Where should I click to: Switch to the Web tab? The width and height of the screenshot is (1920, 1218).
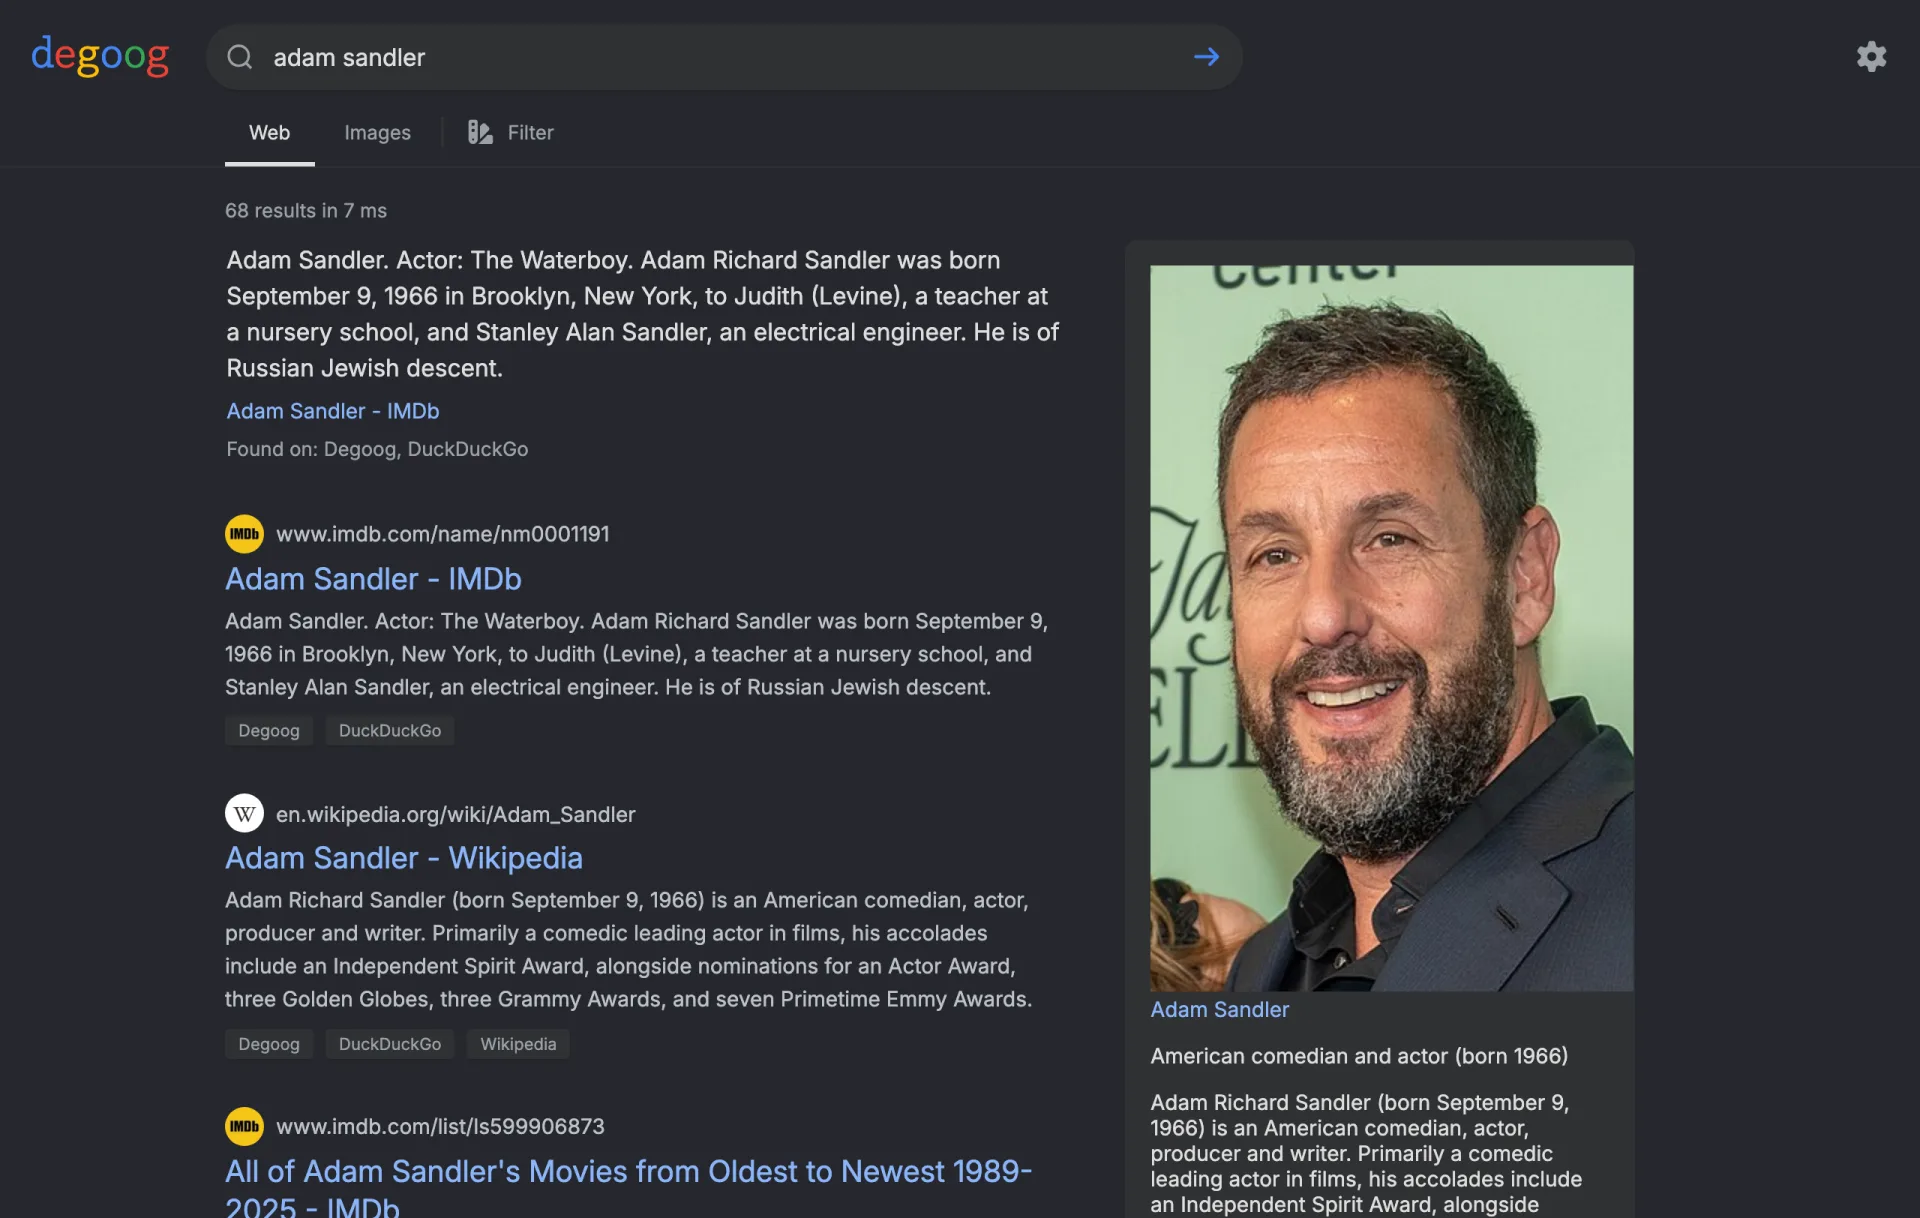(269, 132)
